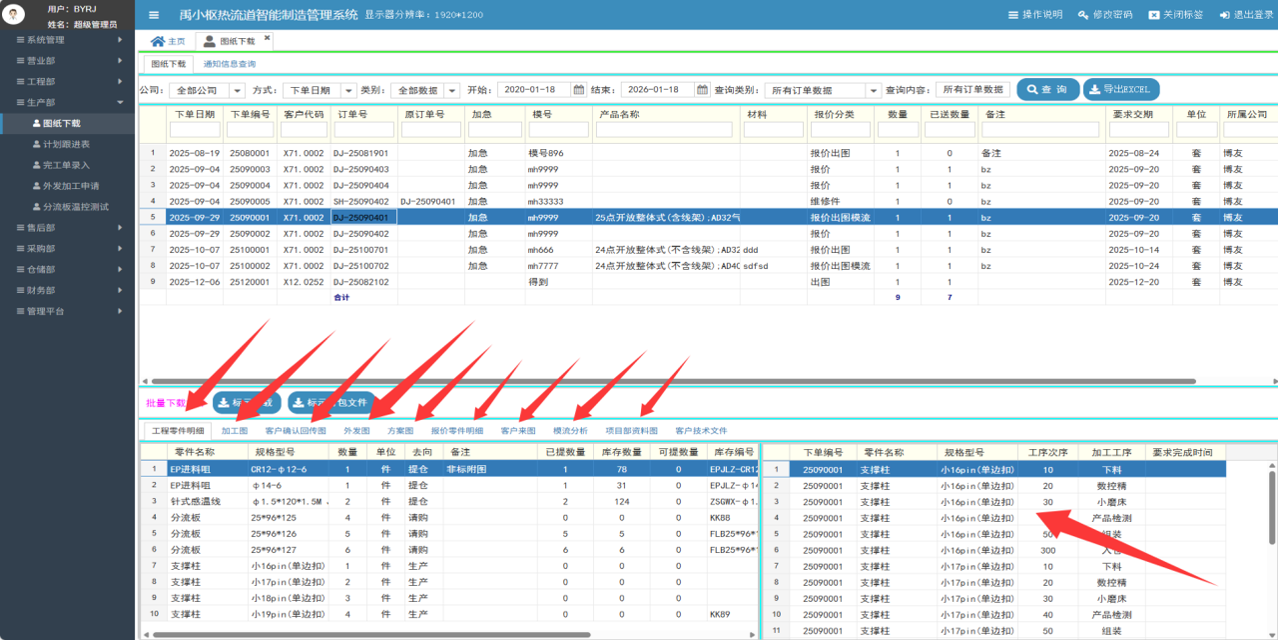Open the 主页 home tab icon
Image resolution: width=1278 pixels, height=641 pixels.
(x=157, y=42)
